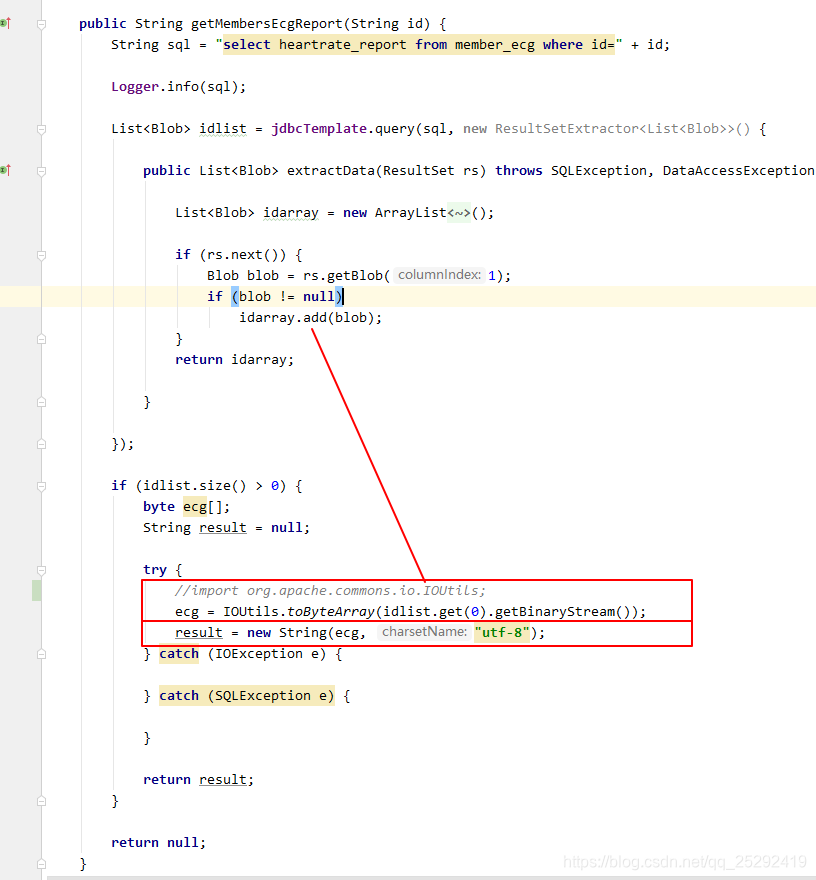Click the Logger class reference
The height and width of the screenshot is (880, 816).
click(x=135, y=86)
